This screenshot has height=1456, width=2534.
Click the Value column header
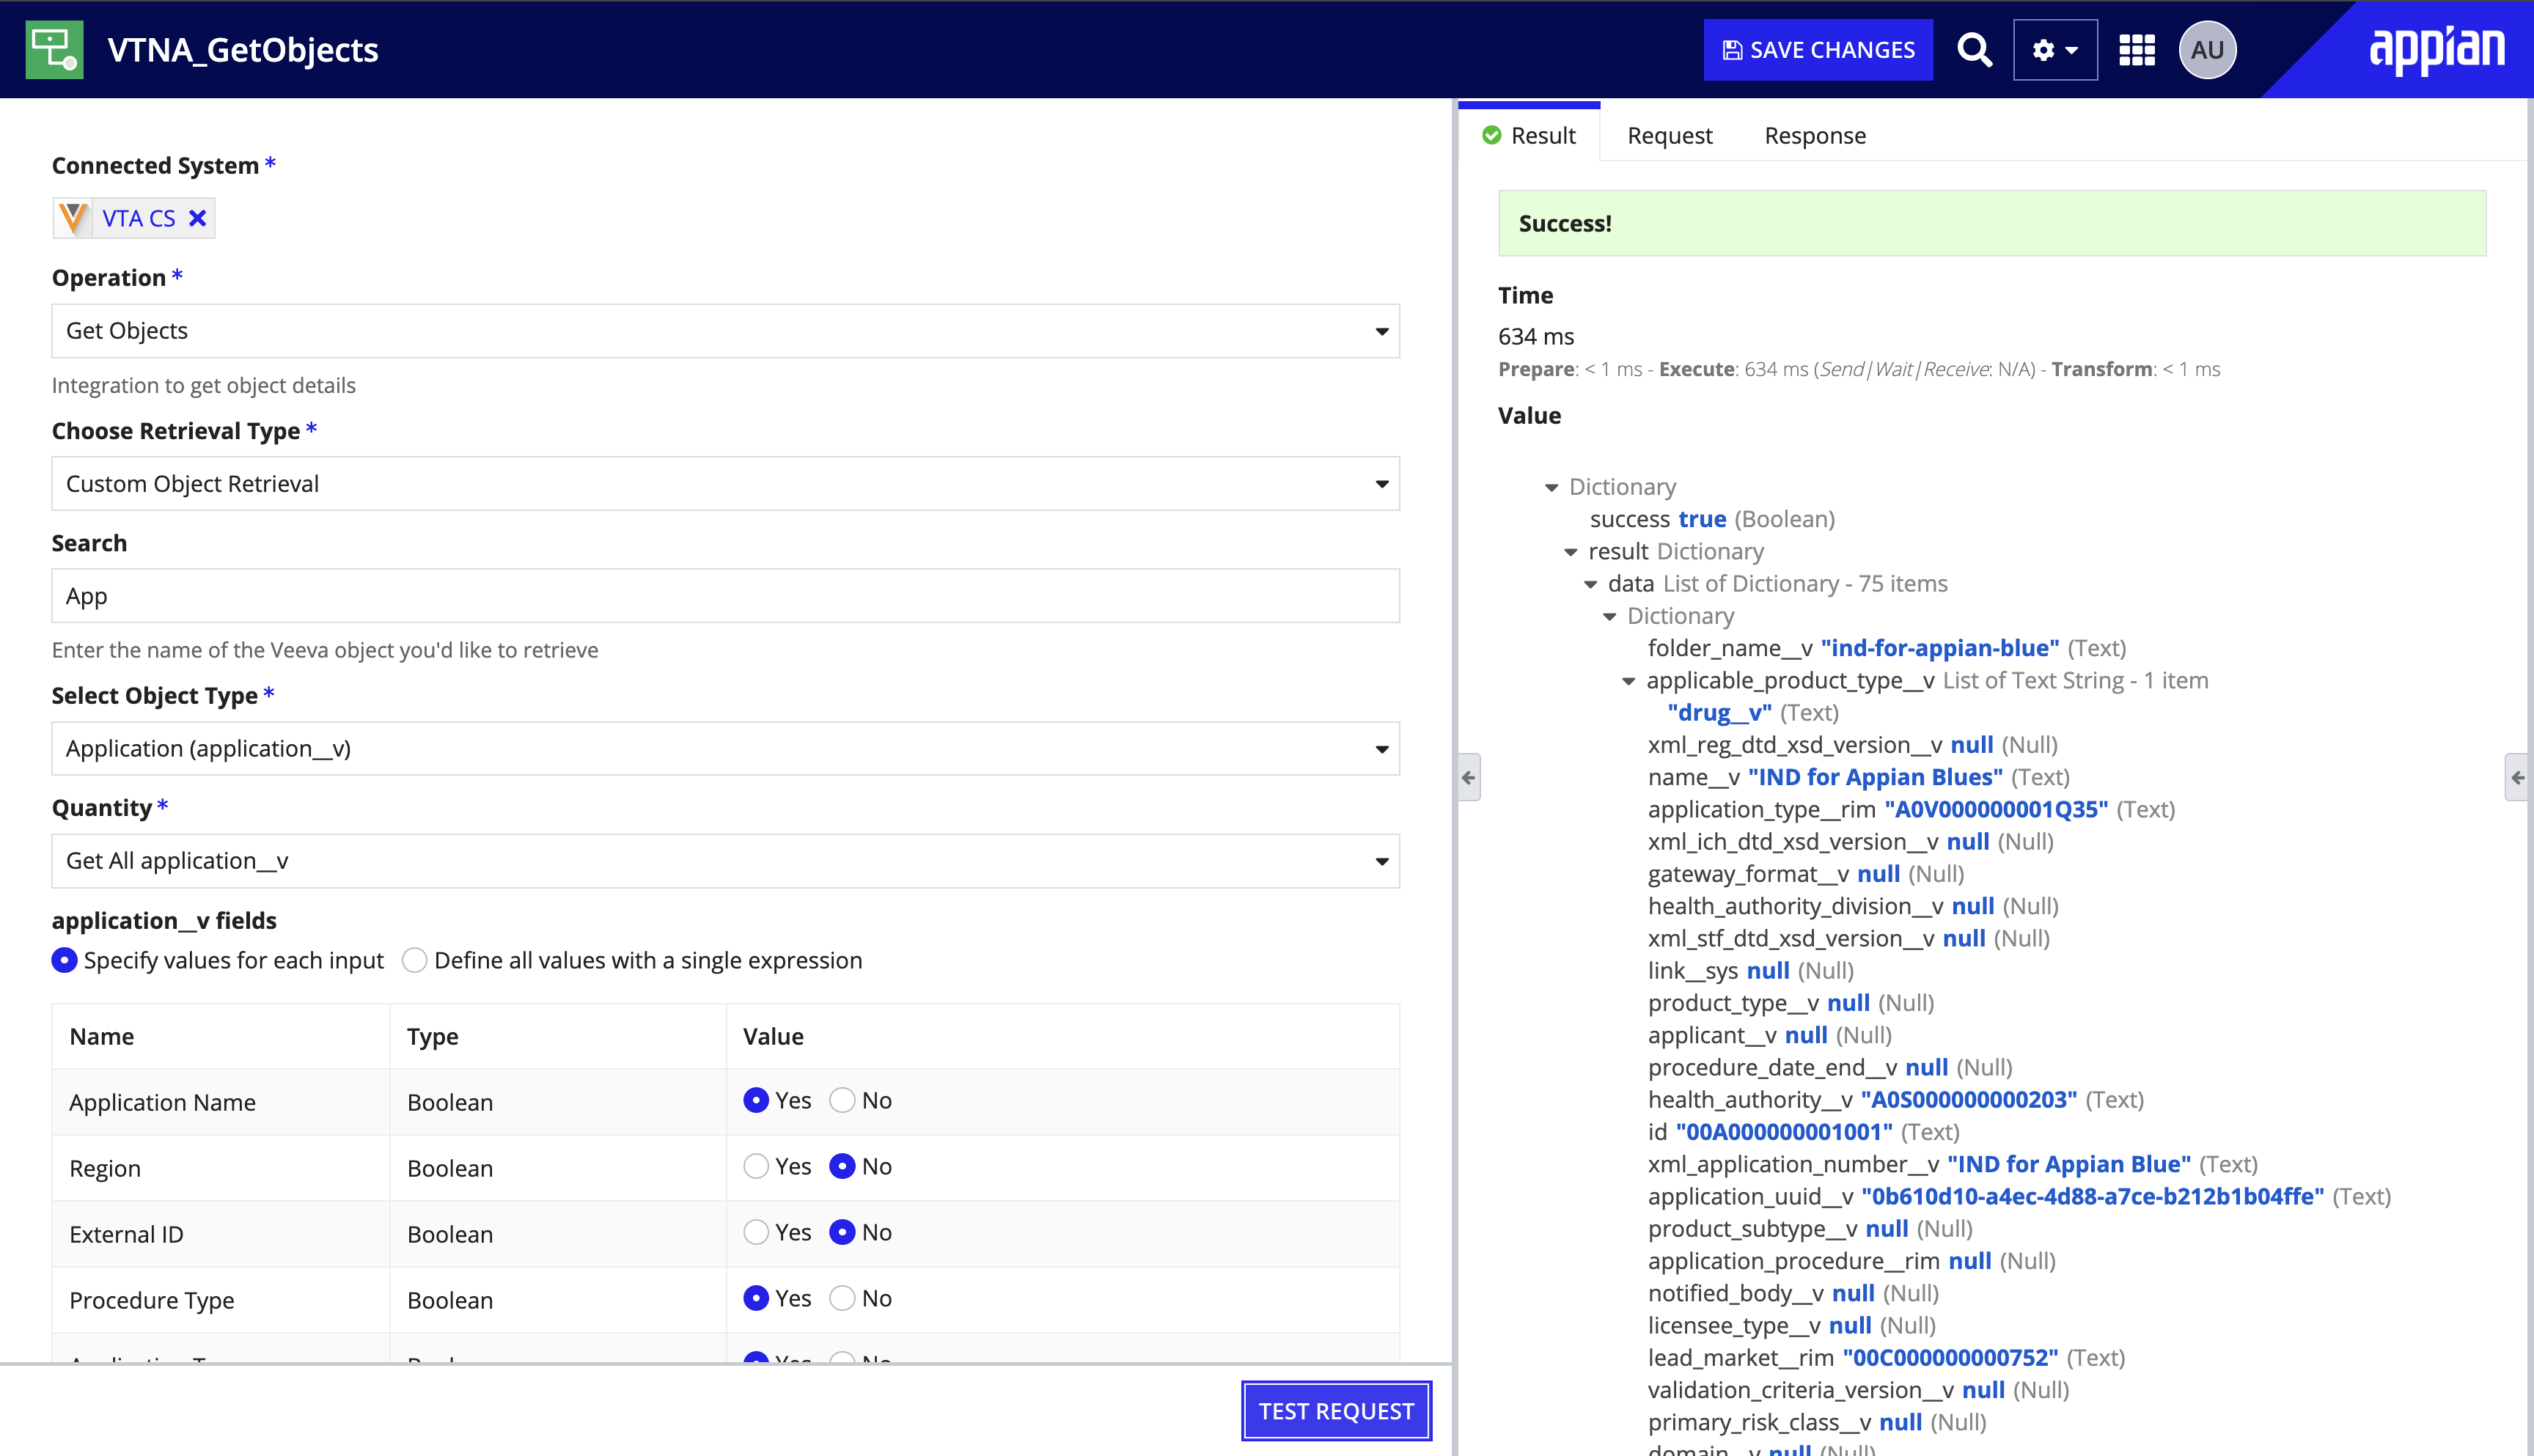(772, 1036)
